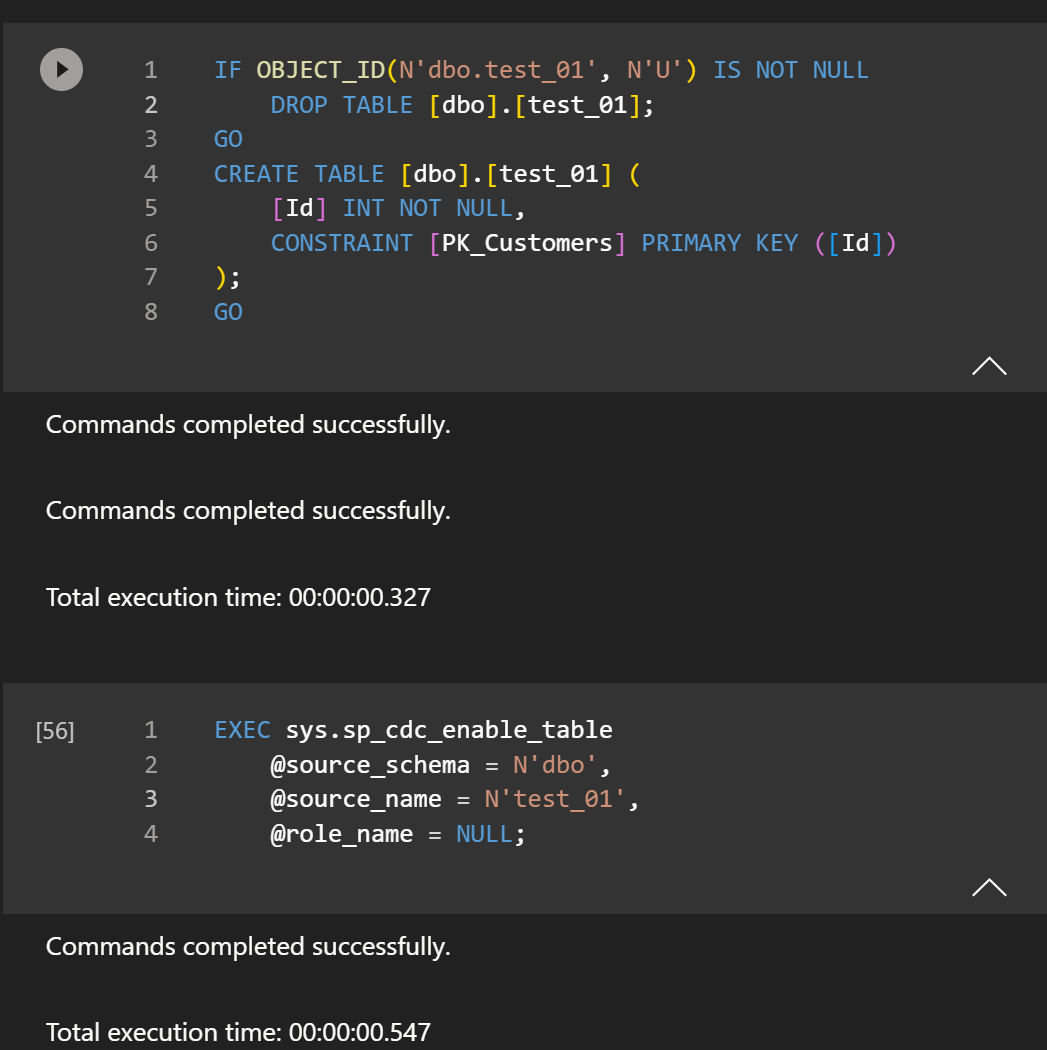
Task: Click the @source_schema = N'dbo' line
Action: [x=440, y=765]
